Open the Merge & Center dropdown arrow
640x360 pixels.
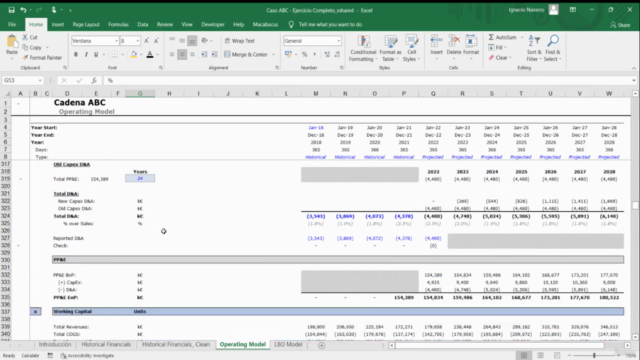click(x=273, y=54)
